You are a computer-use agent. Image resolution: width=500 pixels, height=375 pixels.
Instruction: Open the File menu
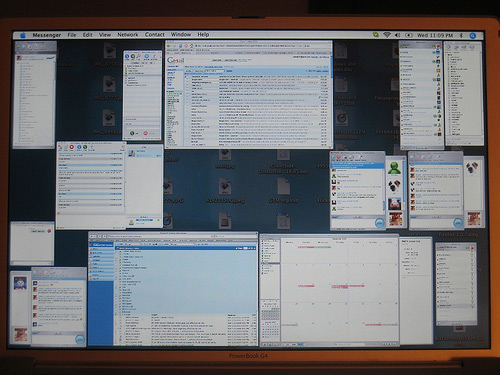[72, 35]
